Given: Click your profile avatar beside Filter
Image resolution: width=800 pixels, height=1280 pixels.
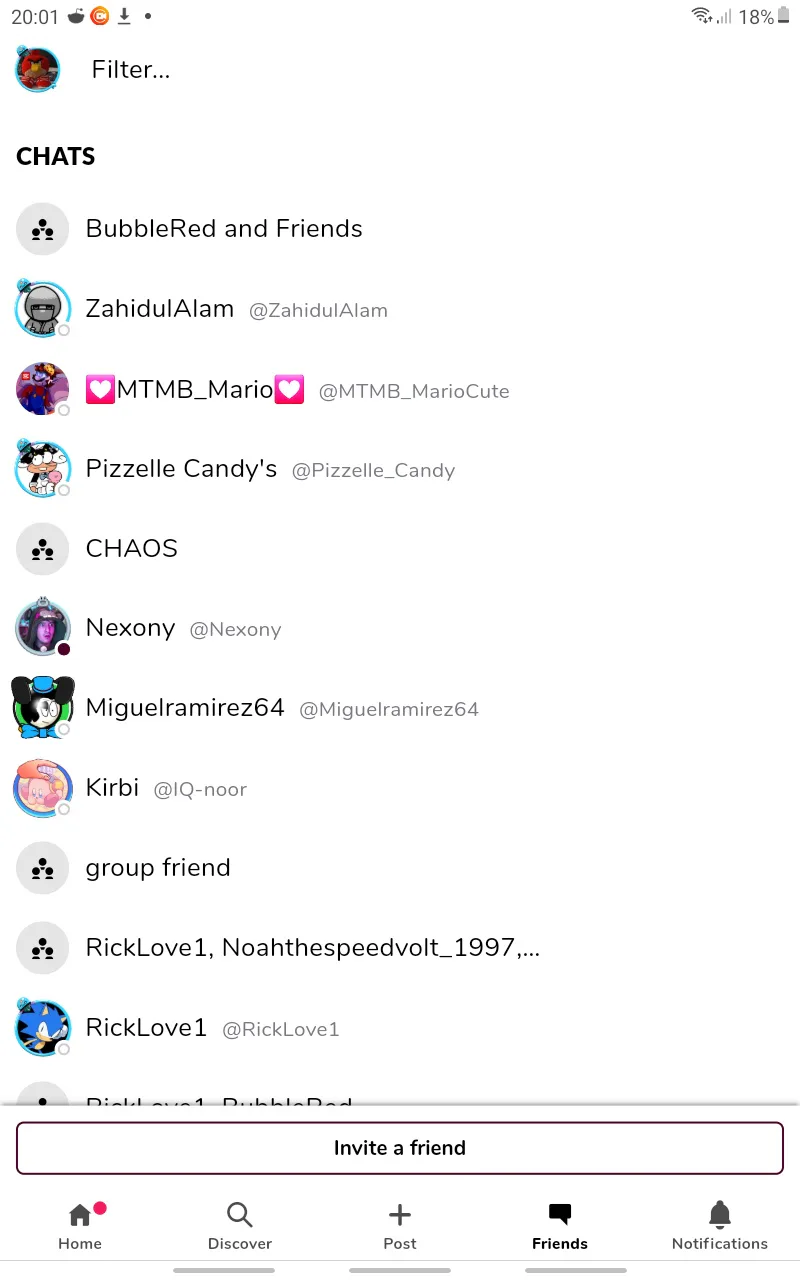Looking at the screenshot, I should (x=38, y=69).
